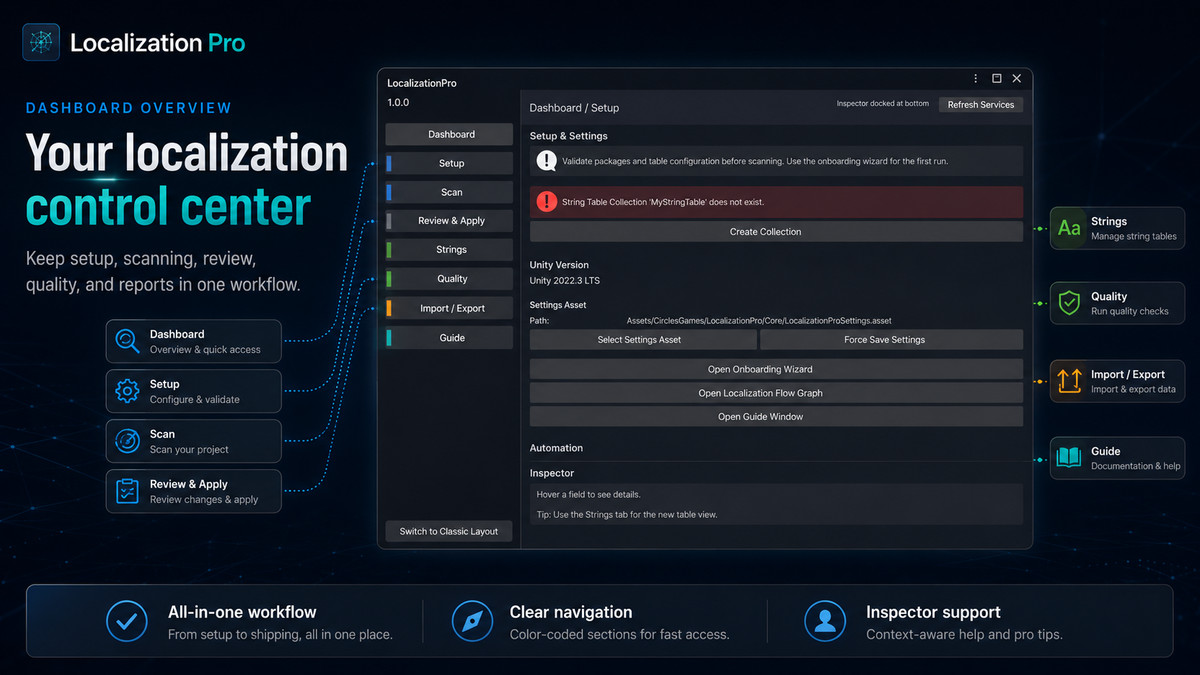
Task: Click the Dashboard / Setup breadcrumb
Action: [x=574, y=108]
